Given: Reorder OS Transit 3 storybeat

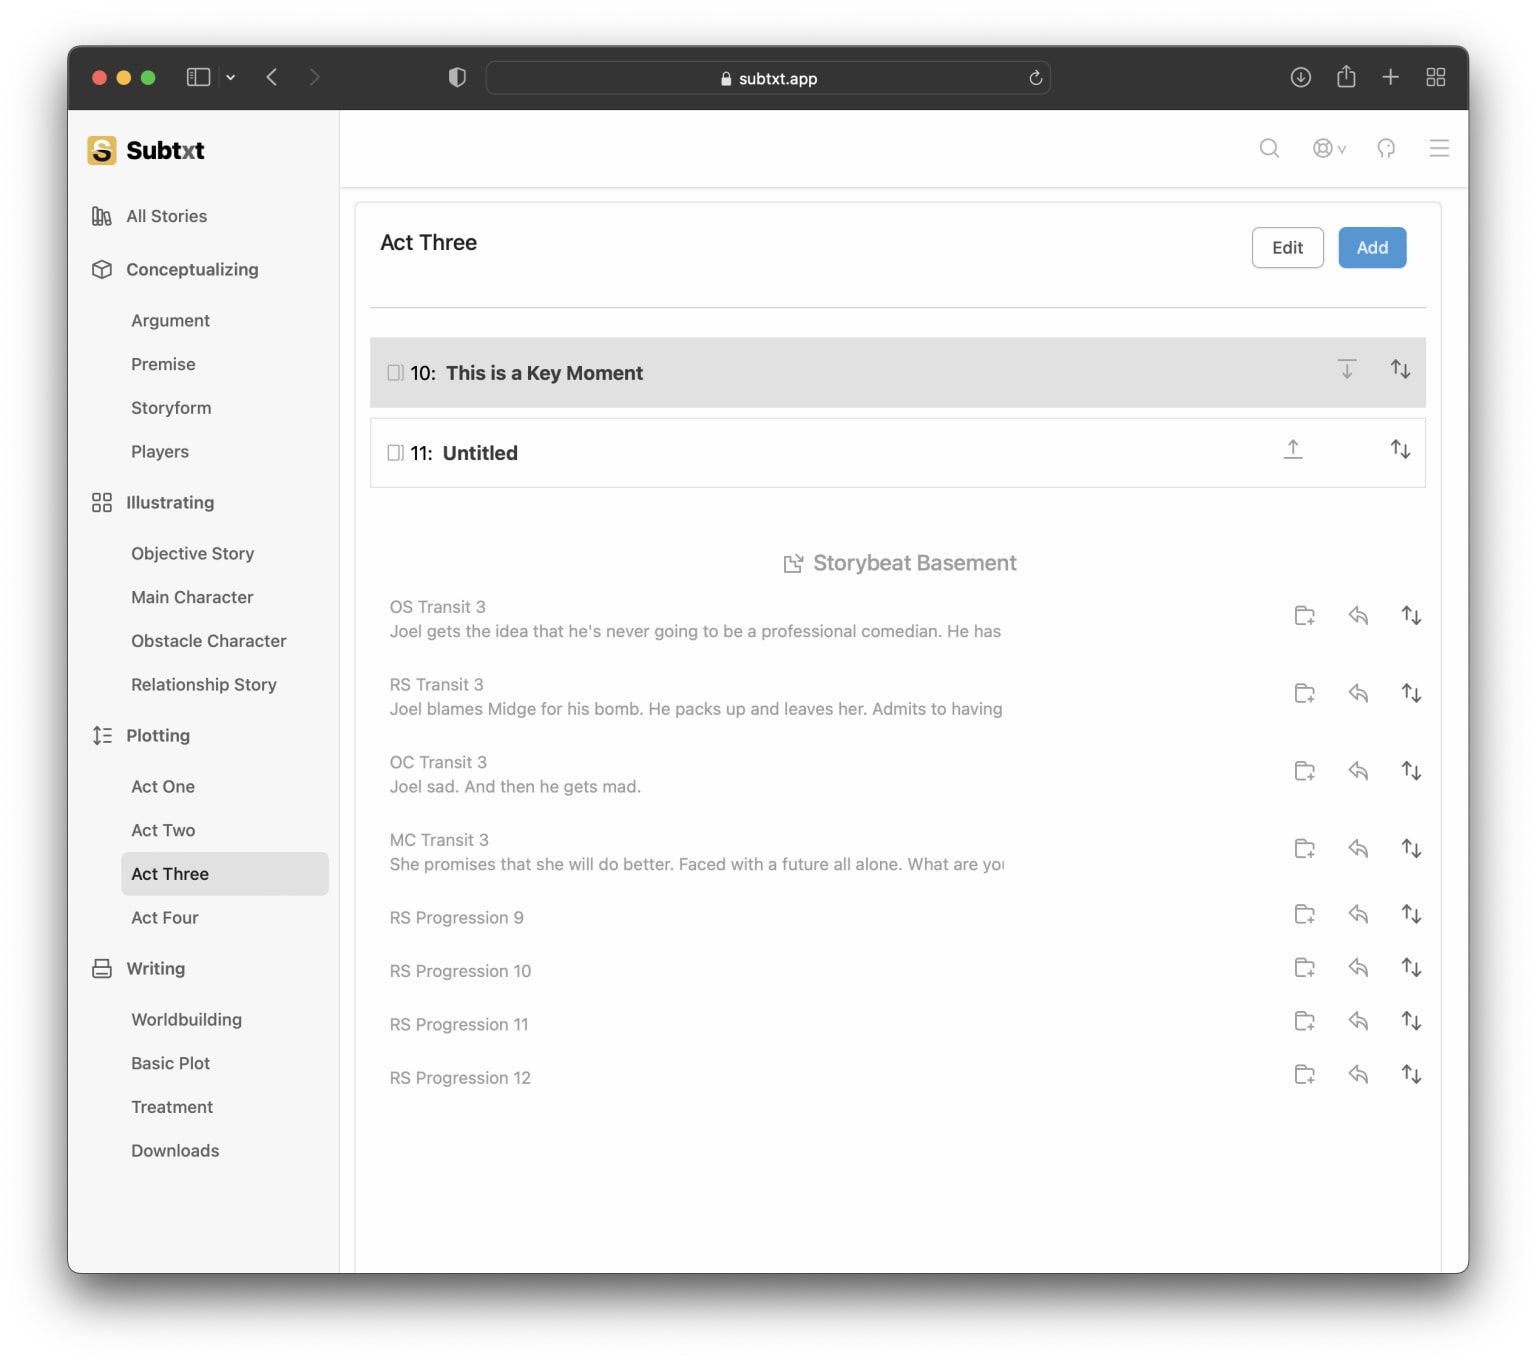Looking at the screenshot, I should pyautogui.click(x=1411, y=615).
